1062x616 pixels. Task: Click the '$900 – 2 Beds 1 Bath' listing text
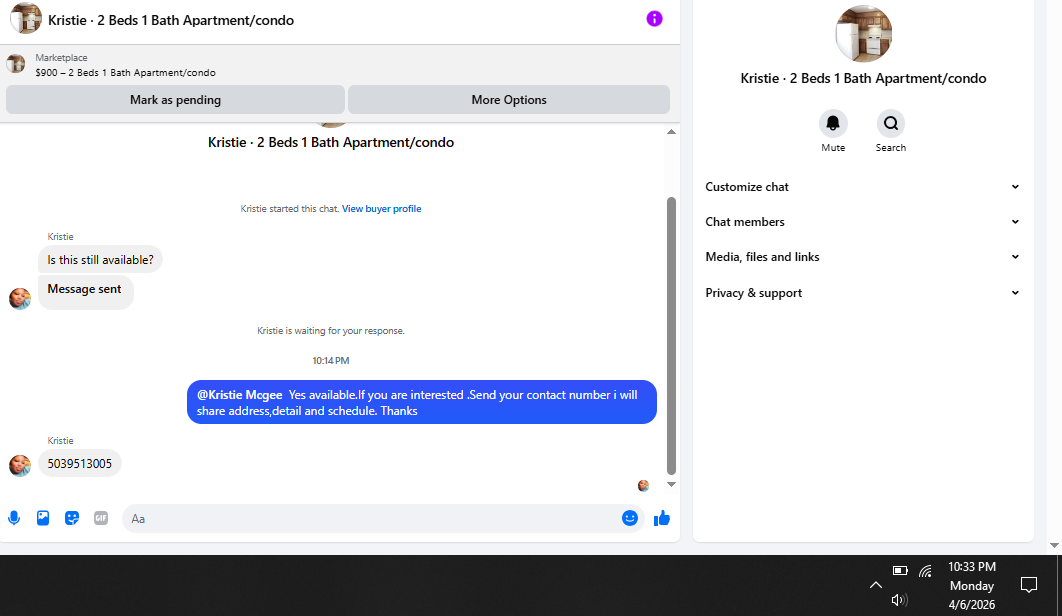tap(126, 73)
